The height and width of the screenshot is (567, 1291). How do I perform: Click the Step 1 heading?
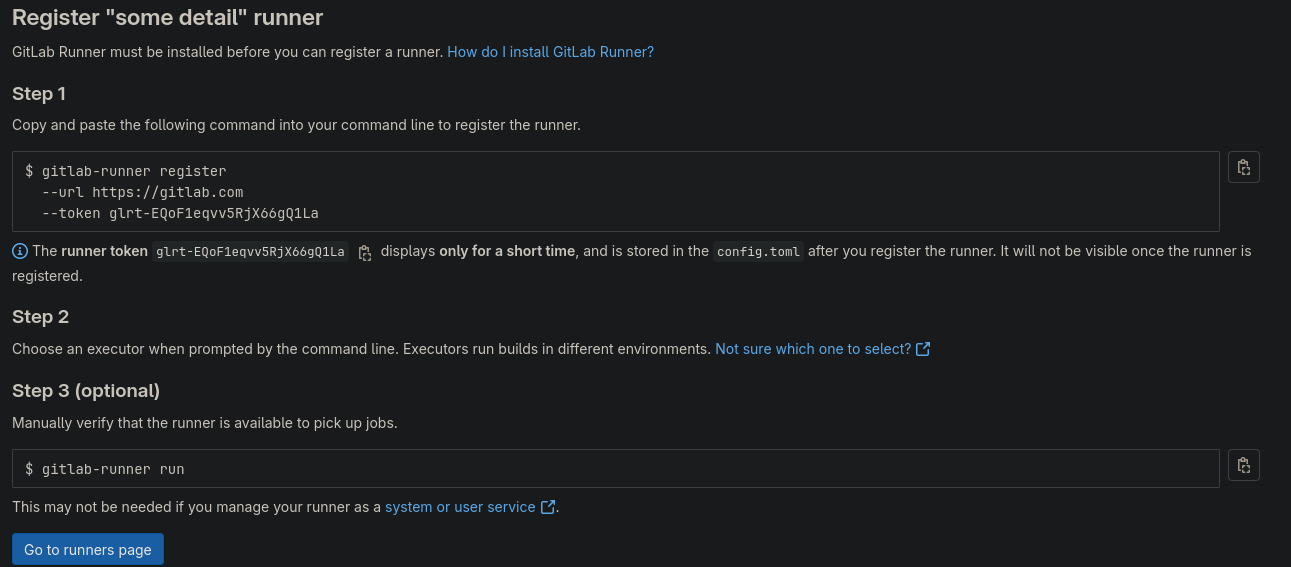point(39,94)
